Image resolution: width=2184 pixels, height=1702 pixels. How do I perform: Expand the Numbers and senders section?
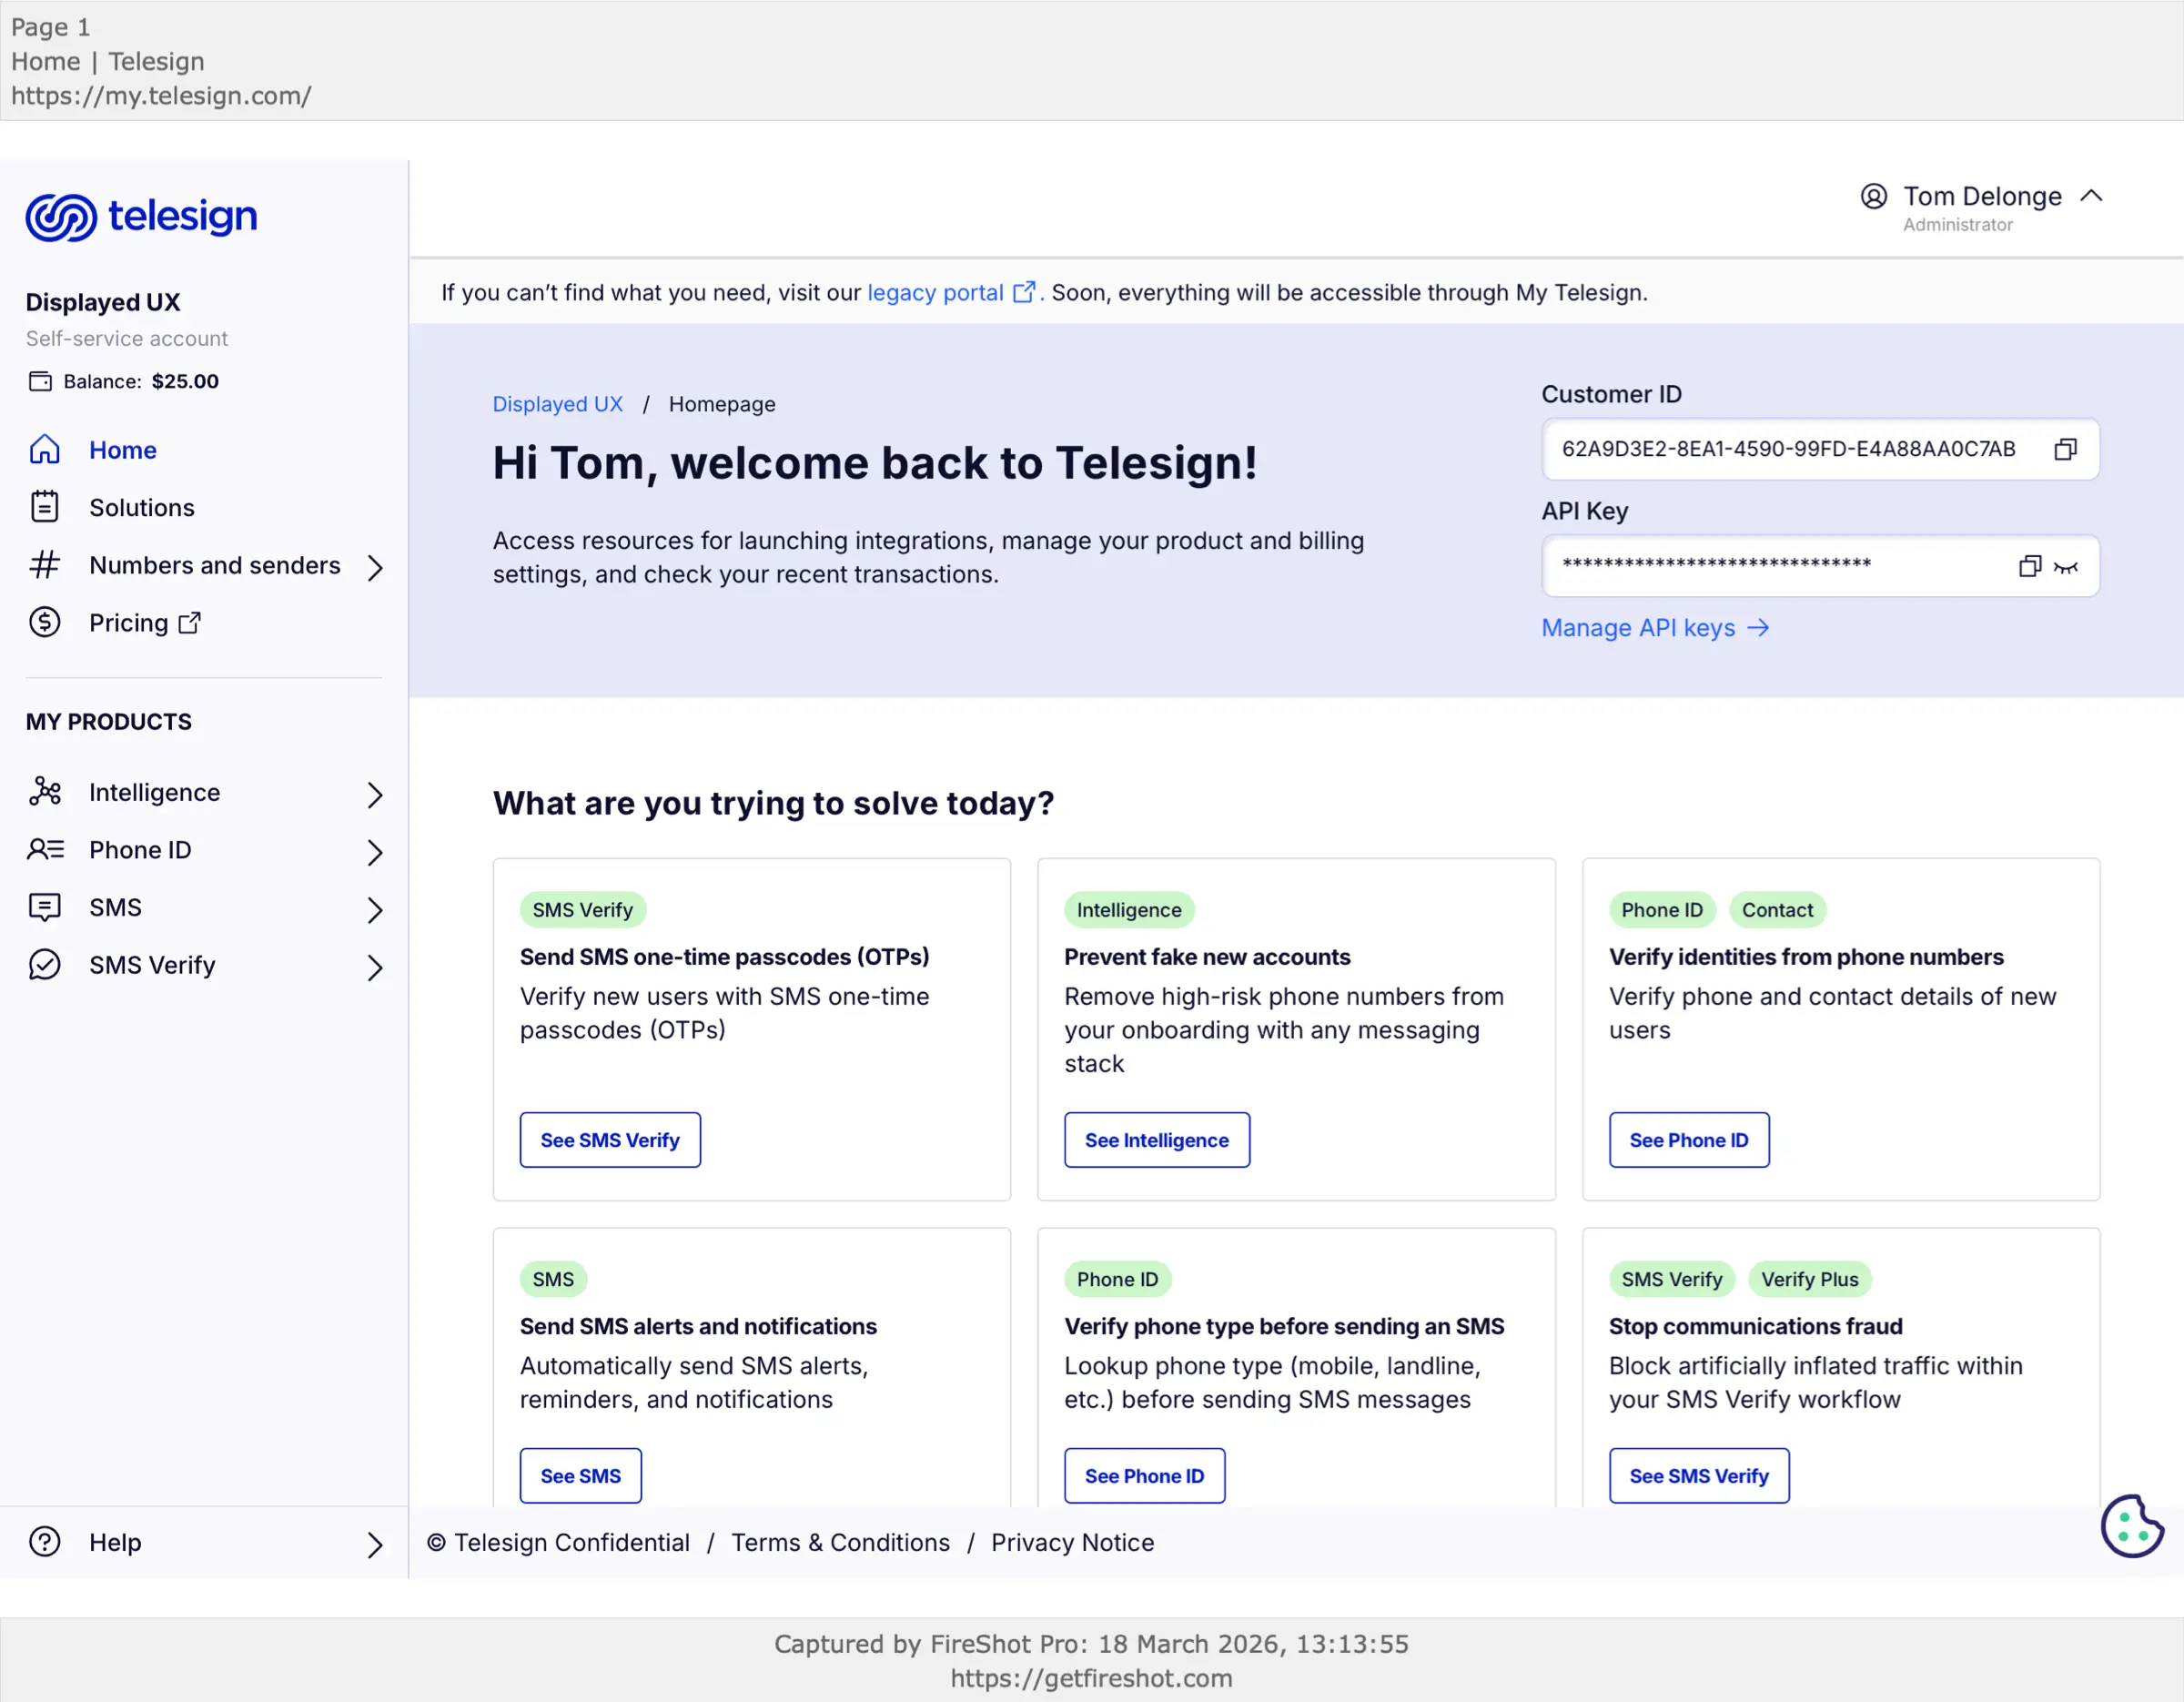(376, 566)
